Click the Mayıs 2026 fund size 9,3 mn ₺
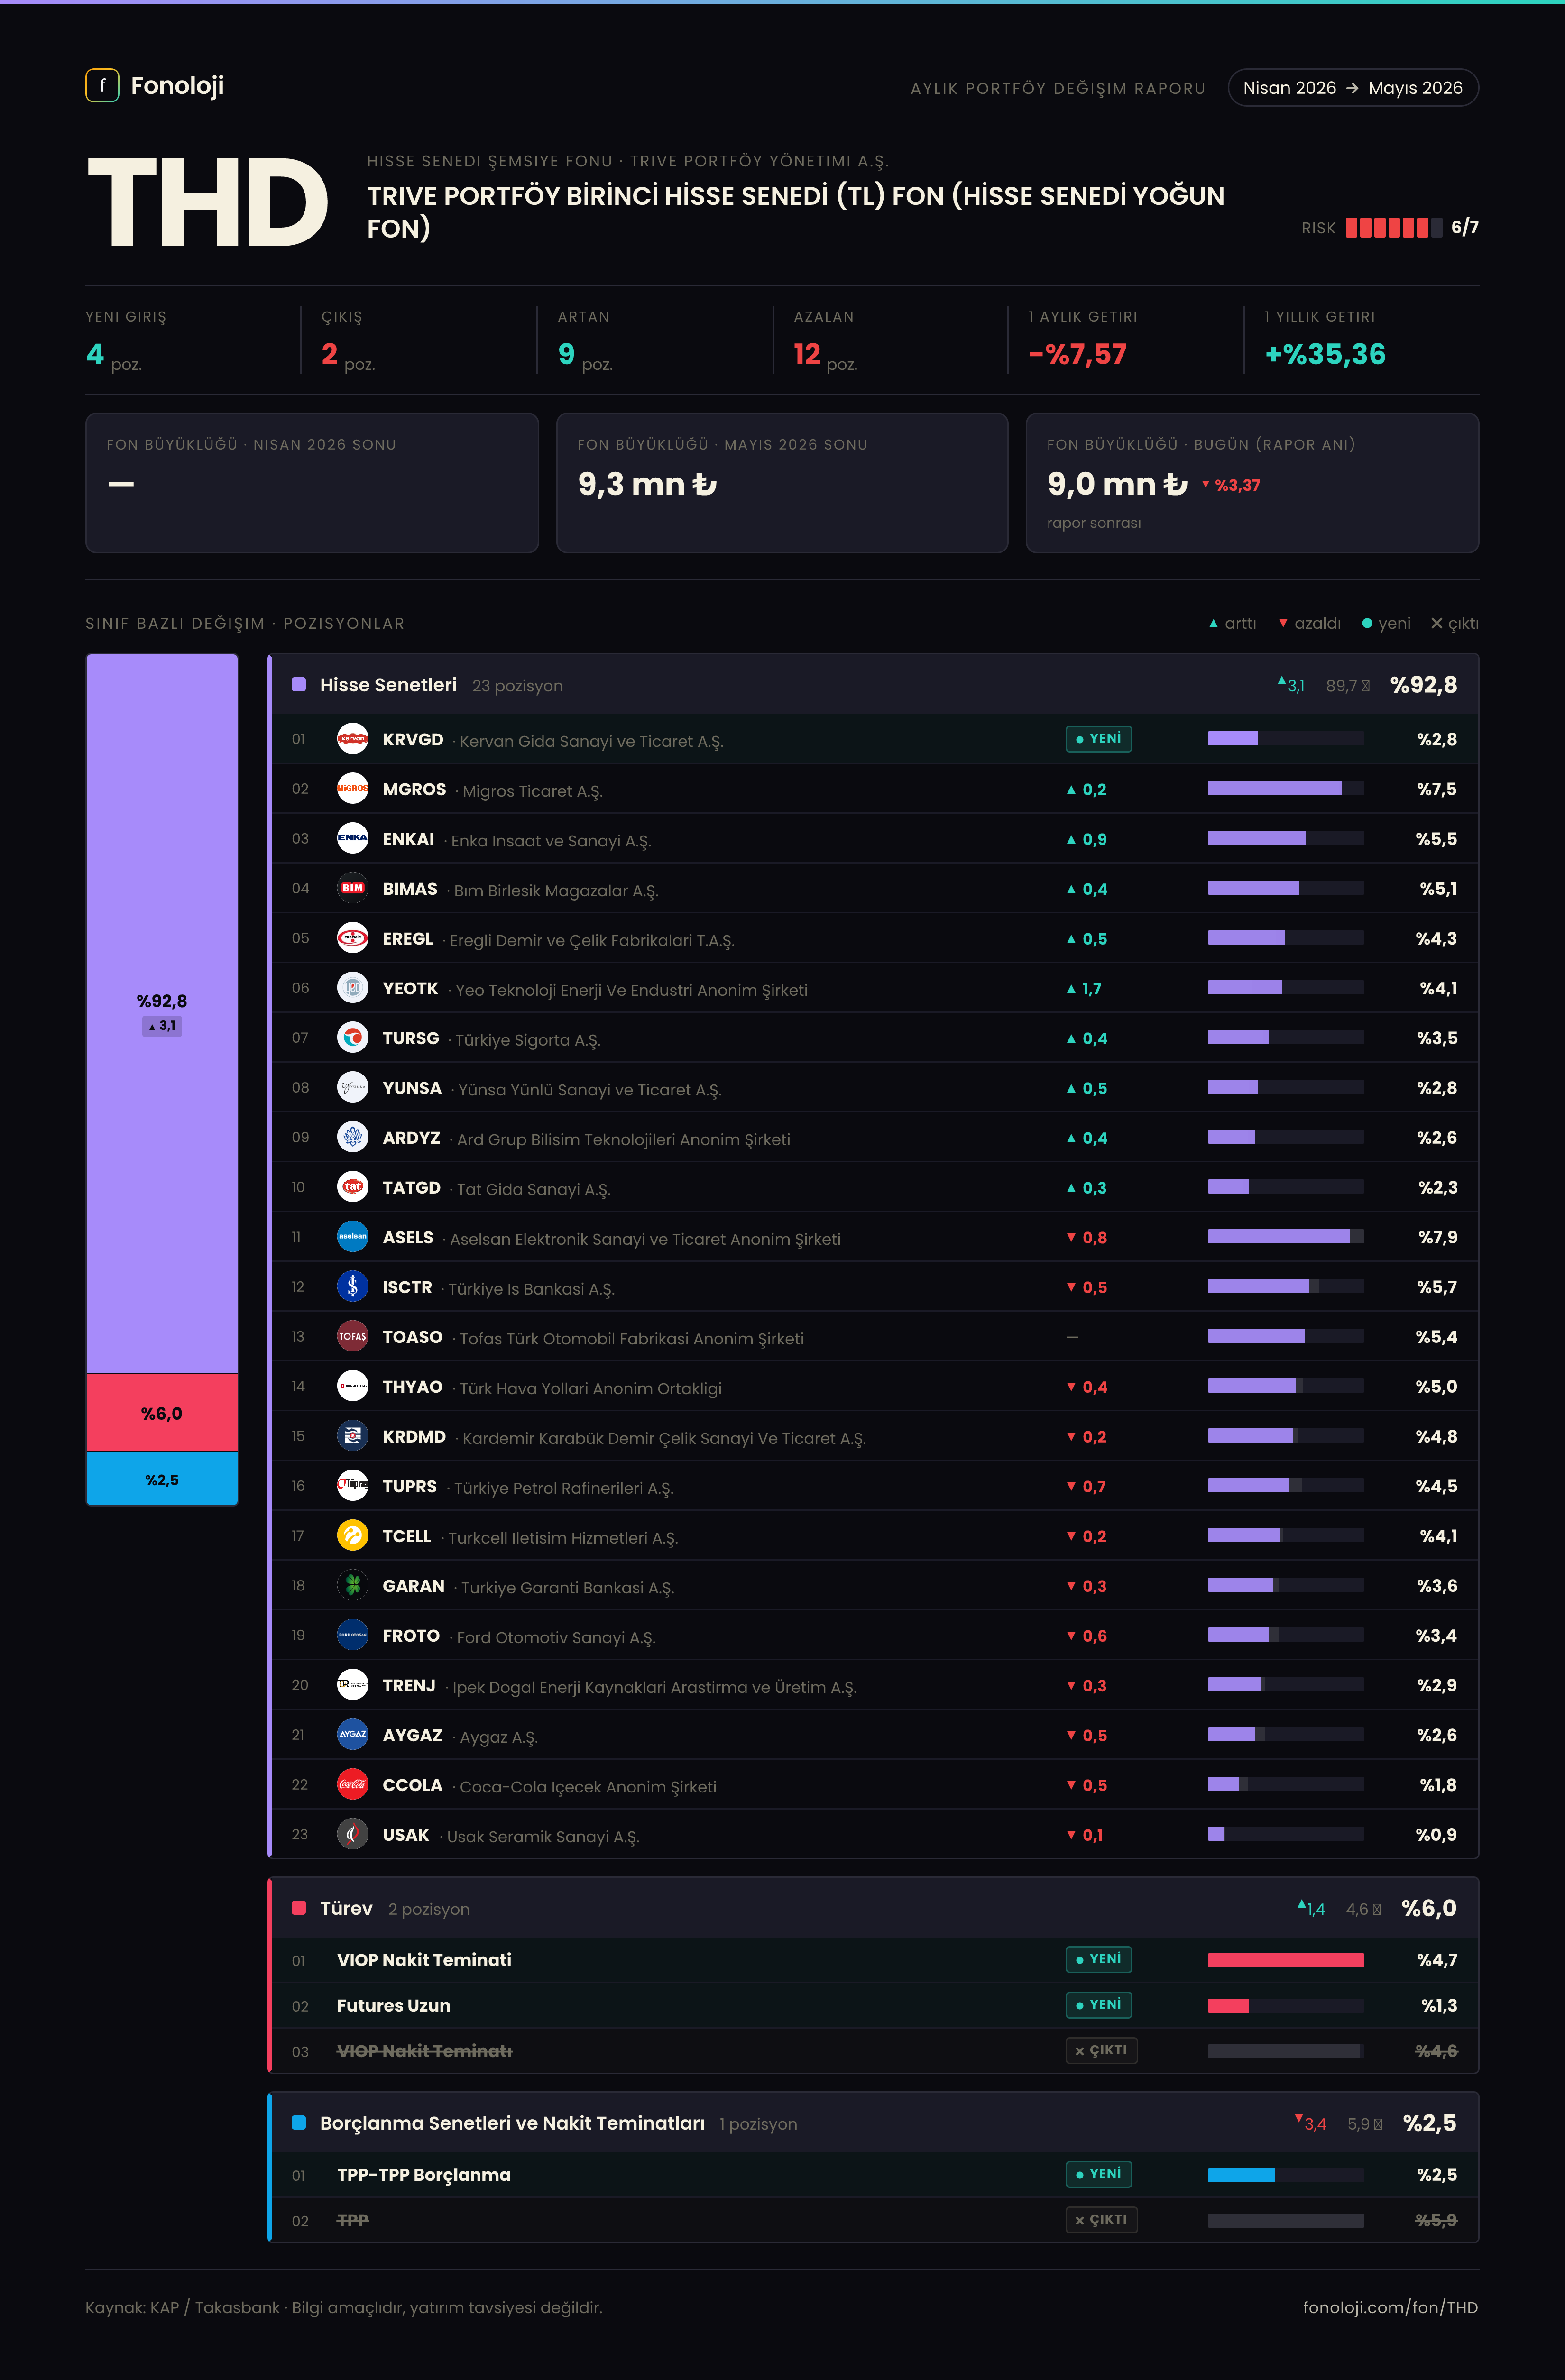This screenshot has width=1565, height=2380. (x=647, y=485)
